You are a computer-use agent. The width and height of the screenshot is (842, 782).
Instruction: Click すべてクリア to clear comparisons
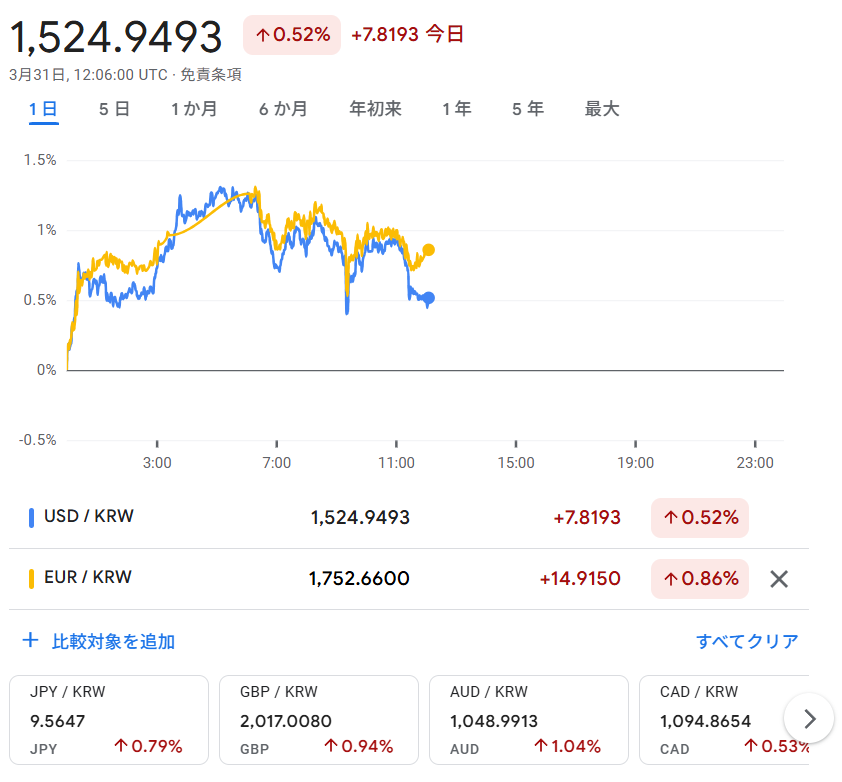pyautogui.click(x=747, y=642)
